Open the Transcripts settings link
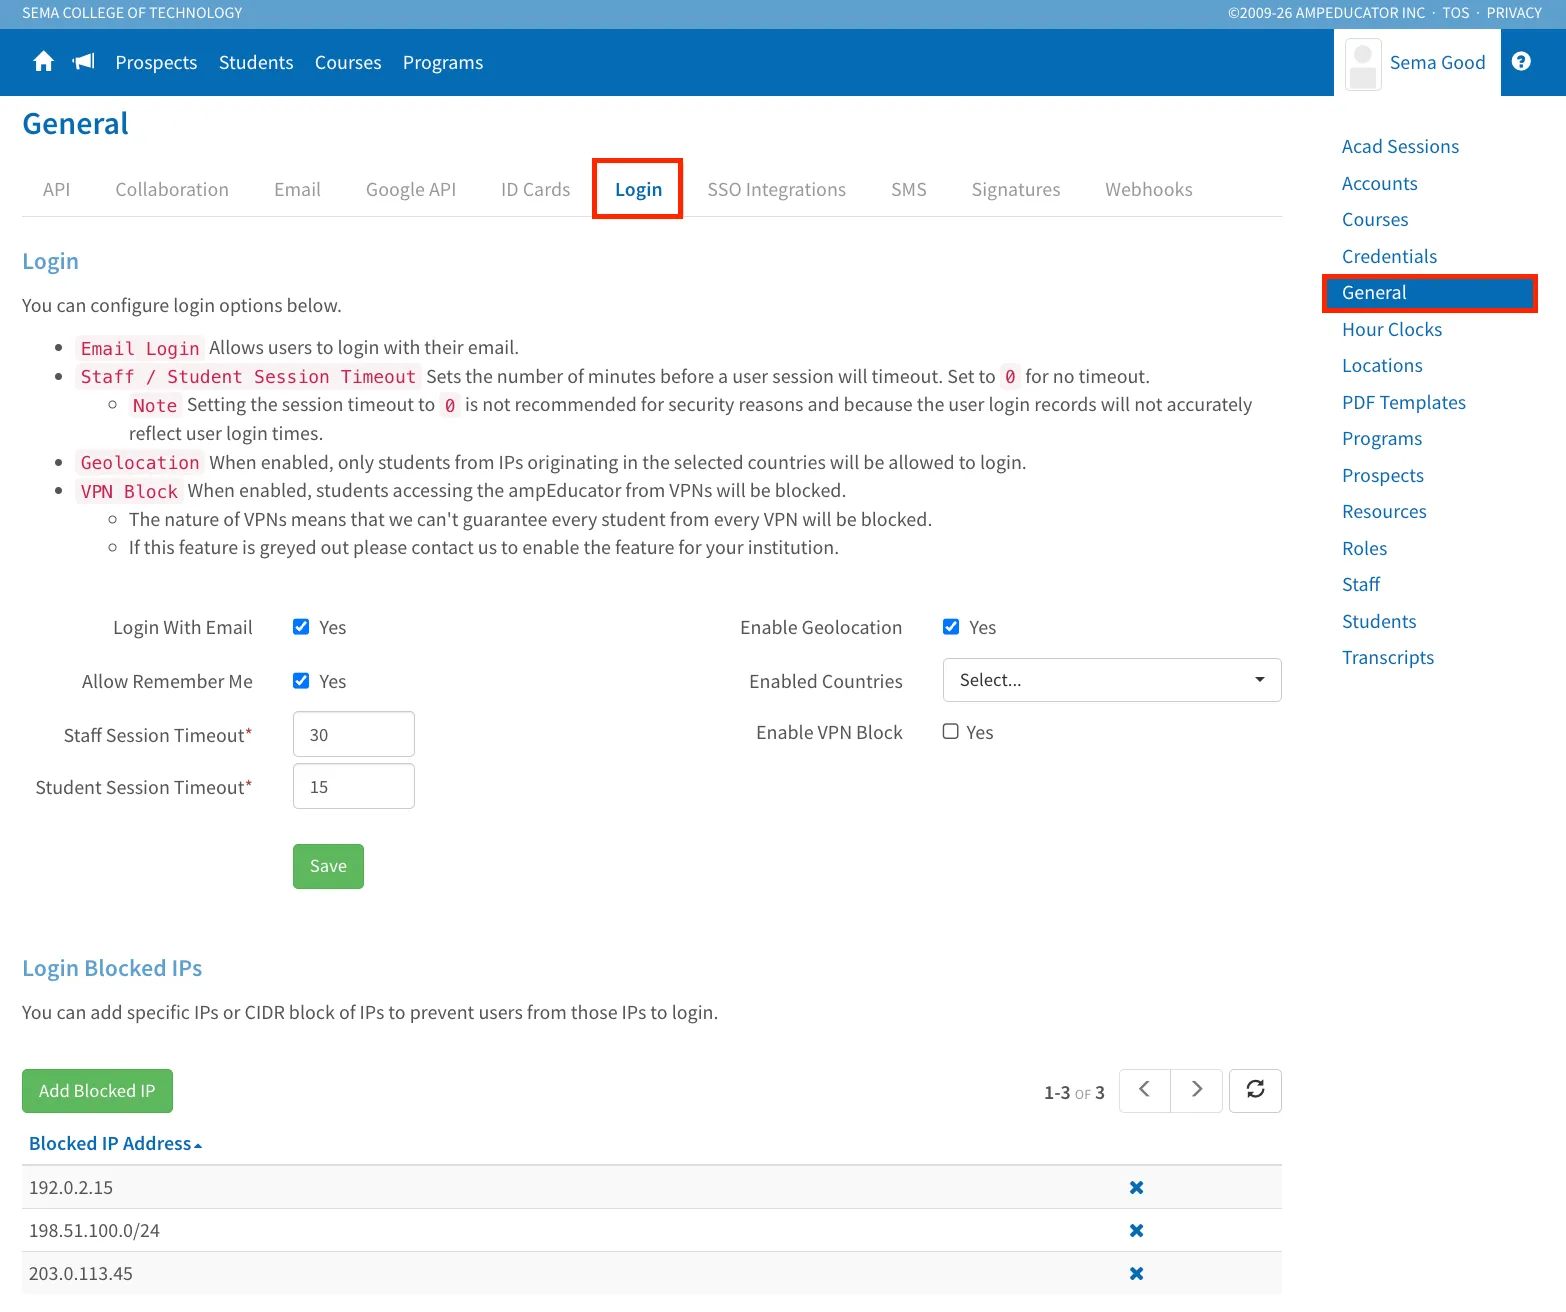This screenshot has height=1312, width=1566. coord(1388,658)
